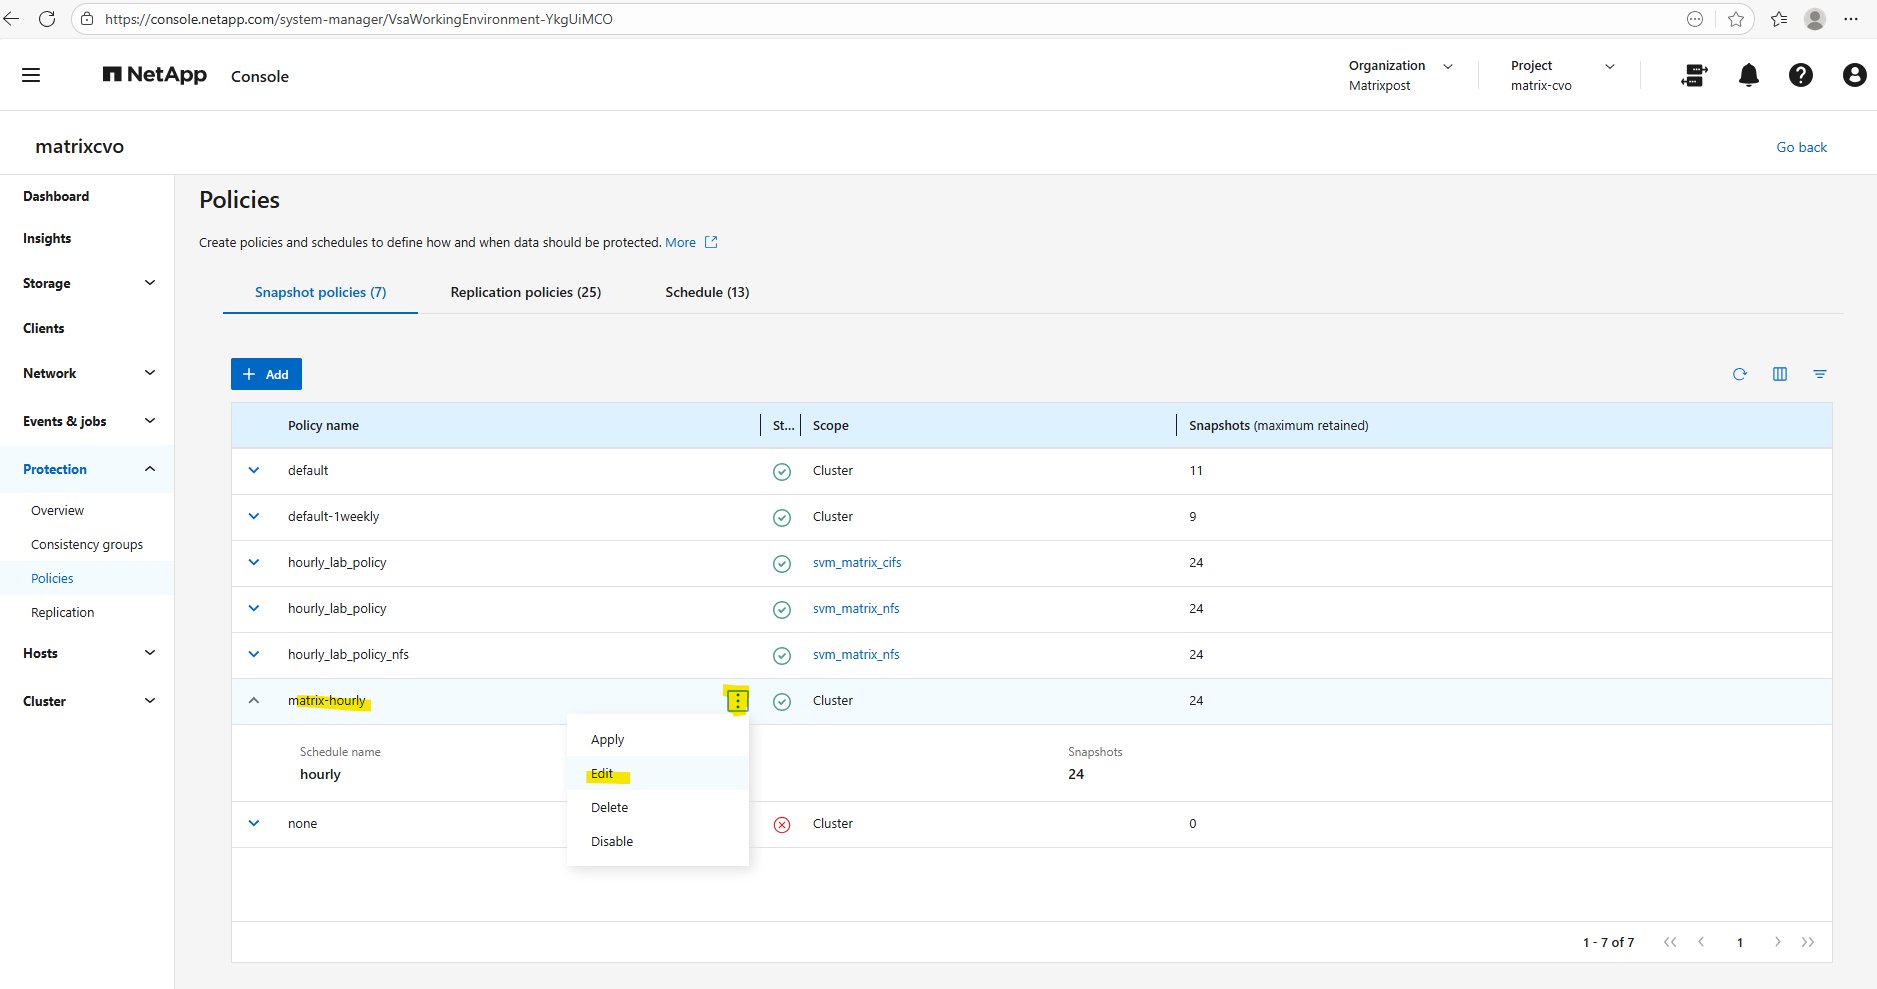This screenshot has width=1877, height=989.
Task: Open the svm_matrix_cifs scope link
Action: click(x=856, y=563)
